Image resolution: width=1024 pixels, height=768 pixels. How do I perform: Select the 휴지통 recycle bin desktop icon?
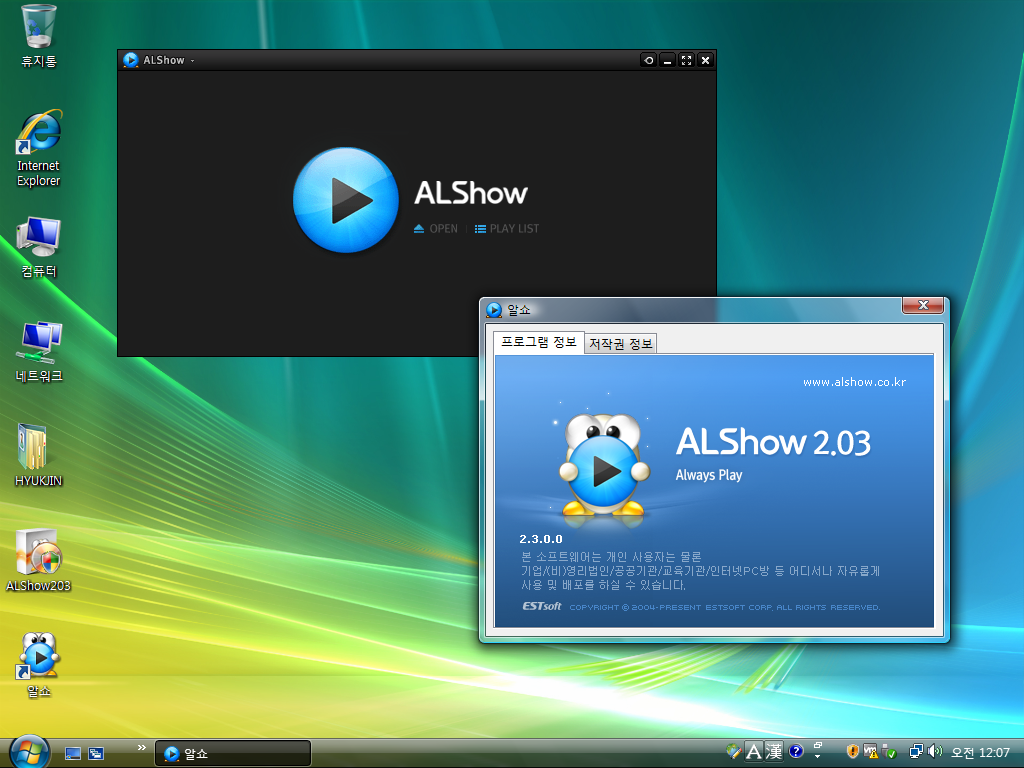click(39, 37)
